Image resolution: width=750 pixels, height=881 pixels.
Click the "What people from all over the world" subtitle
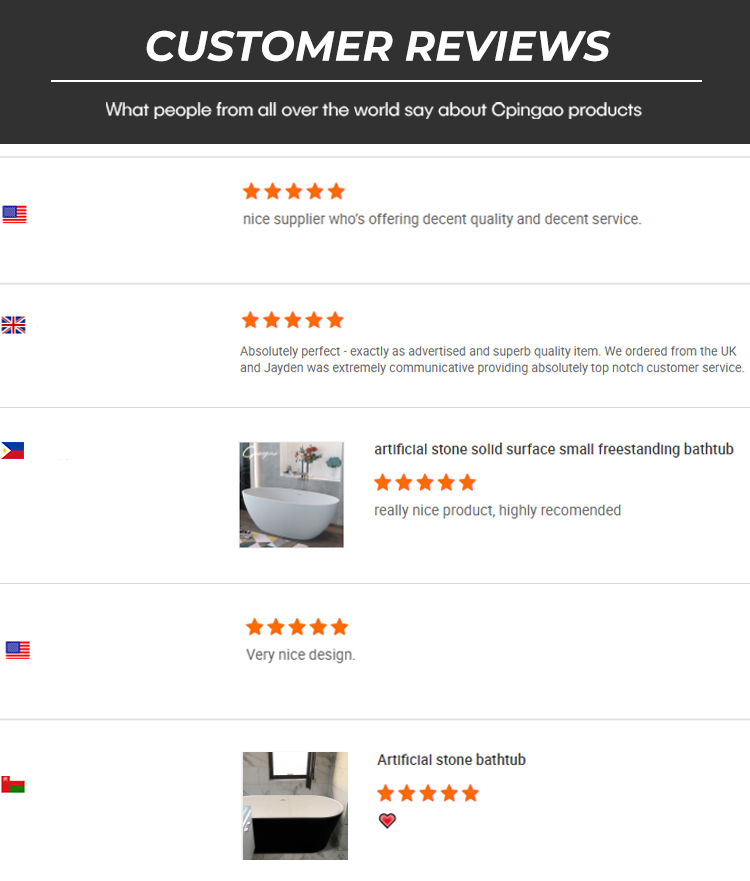pyautogui.click(x=374, y=109)
